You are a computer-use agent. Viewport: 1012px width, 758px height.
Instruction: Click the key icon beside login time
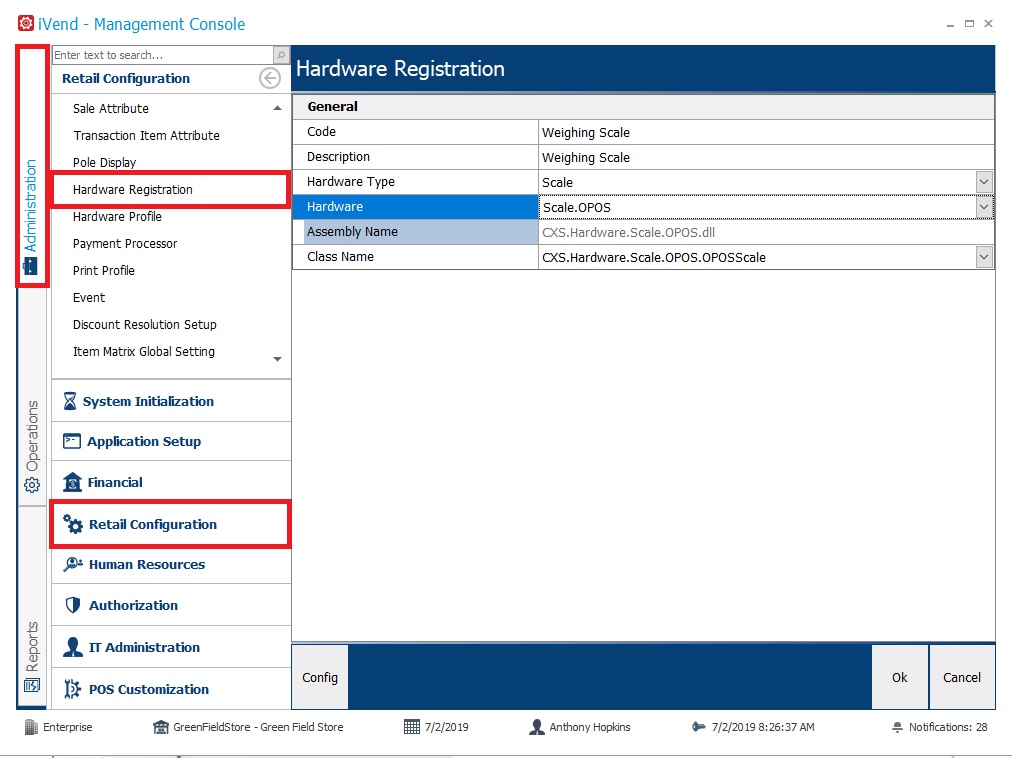coord(698,727)
